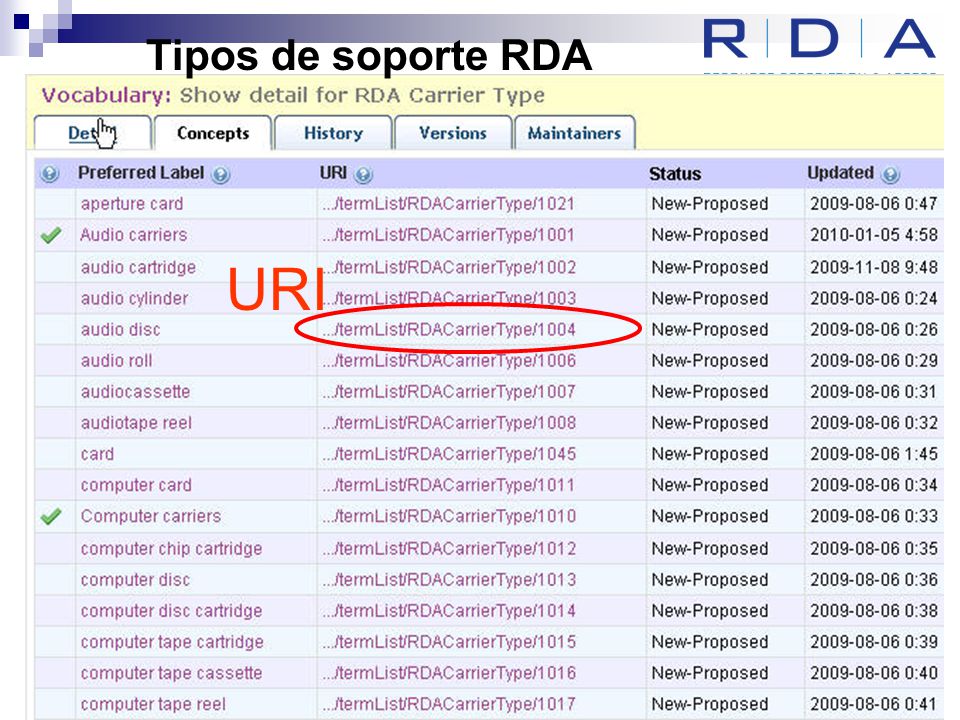Viewport: 960px width, 720px height.
Task: Open the computer tape cartridge concept
Action: pos(172,642)
